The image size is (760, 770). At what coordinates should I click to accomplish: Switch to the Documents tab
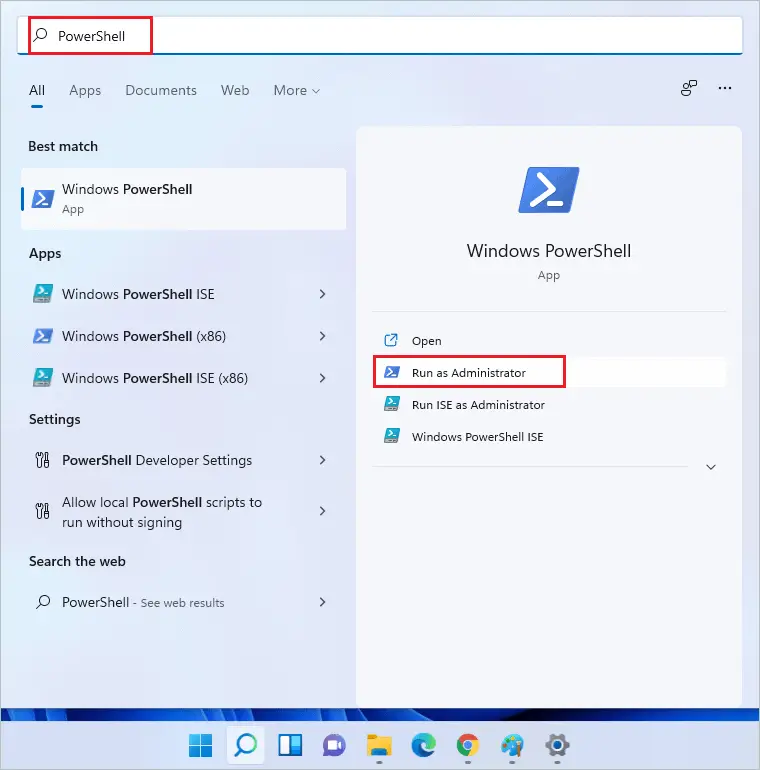pos(159,90)
